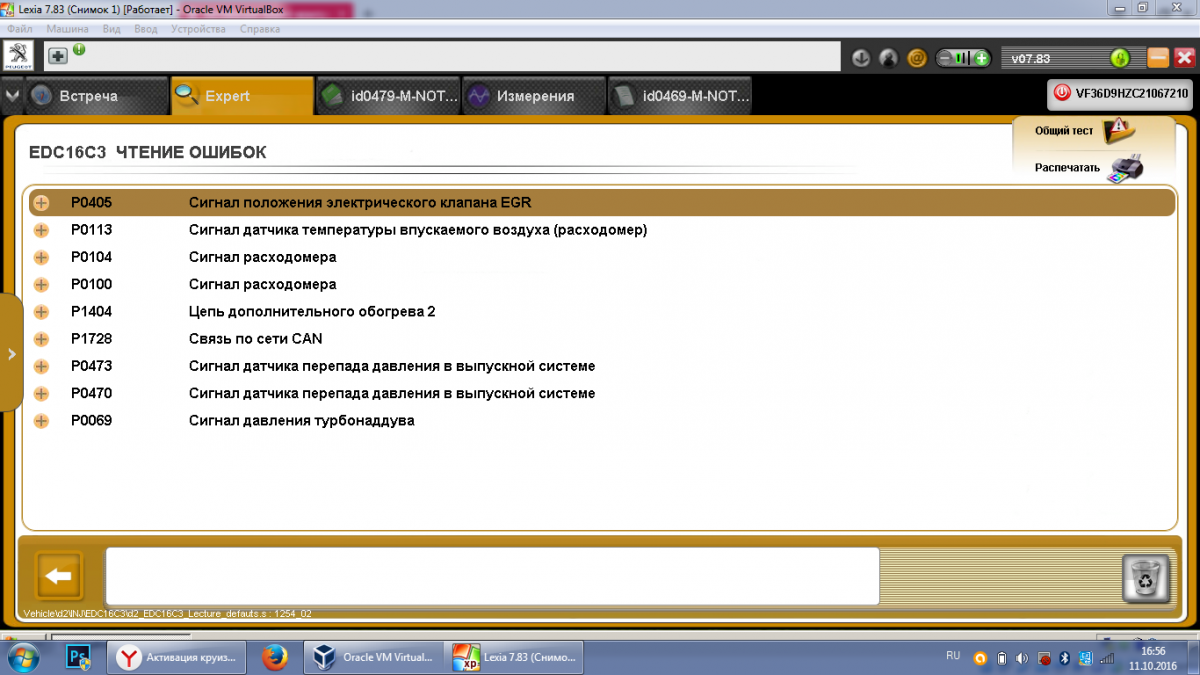Click the back arrow button
The image size is (1200, 675).
point(59,576)
